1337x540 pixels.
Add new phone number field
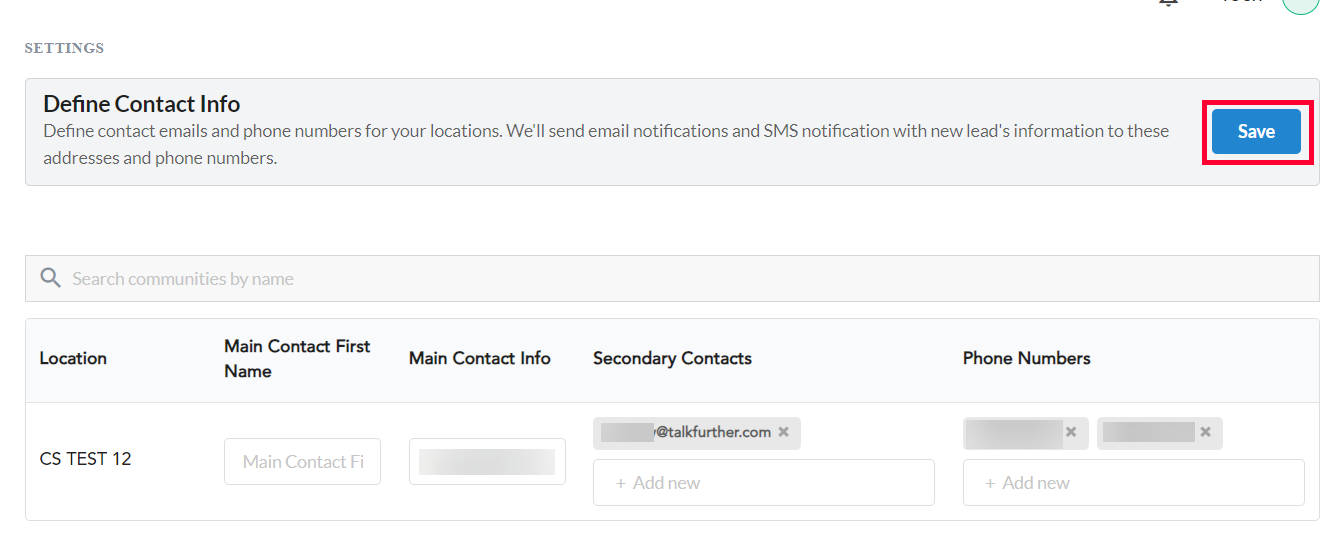coord(1134,483)
